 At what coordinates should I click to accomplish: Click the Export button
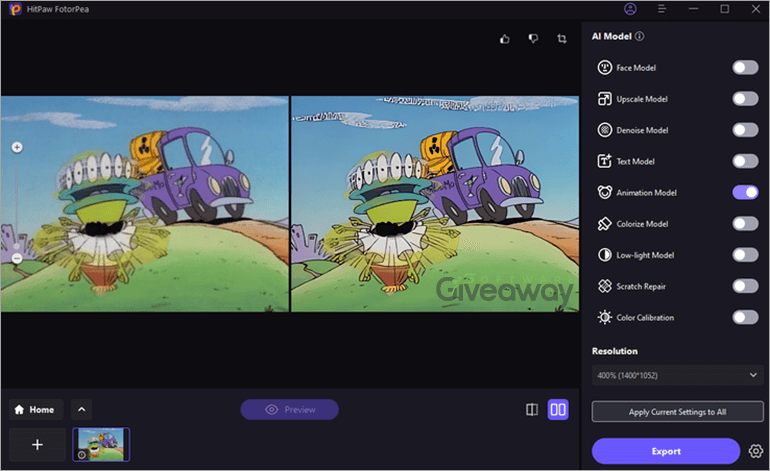click(665, 451)
